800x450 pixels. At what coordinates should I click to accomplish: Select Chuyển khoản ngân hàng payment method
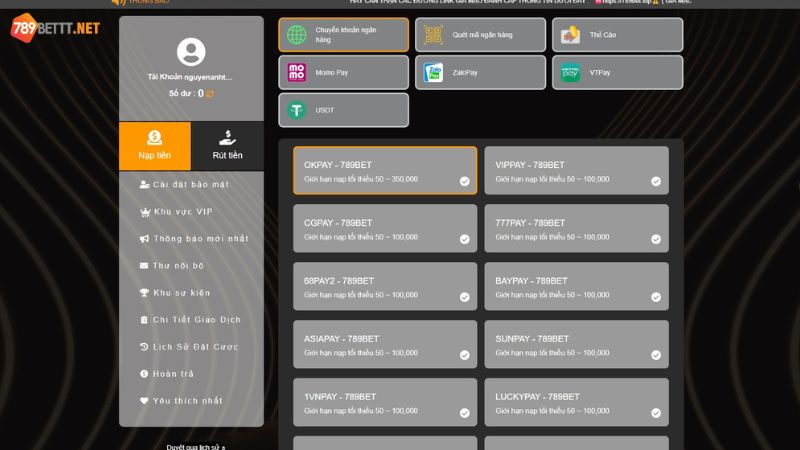[x=343, y=35]
